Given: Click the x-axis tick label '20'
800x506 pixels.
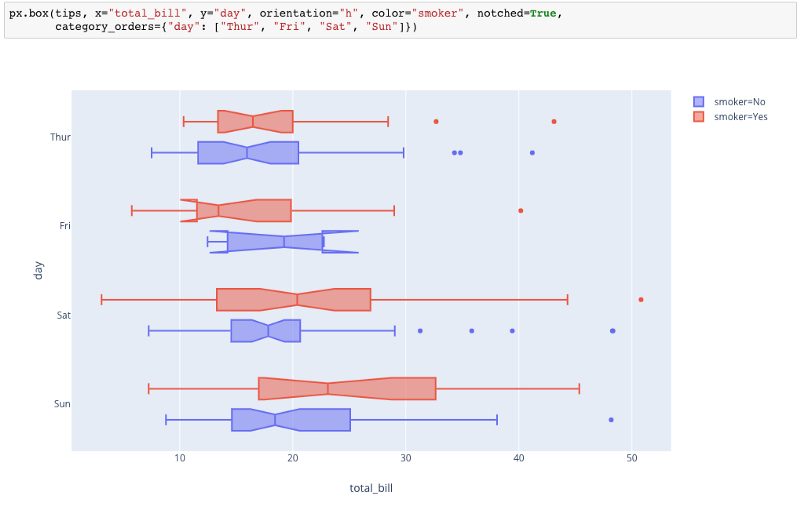Looking at the screenshot, I should 292,458.
